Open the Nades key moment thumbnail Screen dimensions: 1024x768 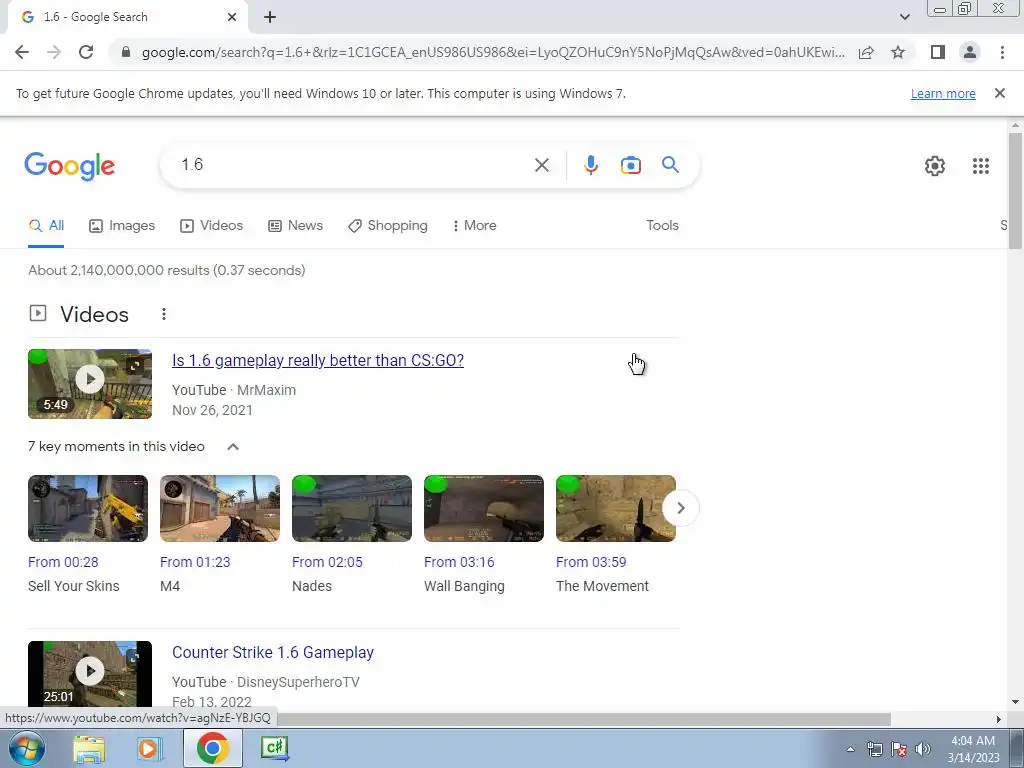tap(351, 508)
